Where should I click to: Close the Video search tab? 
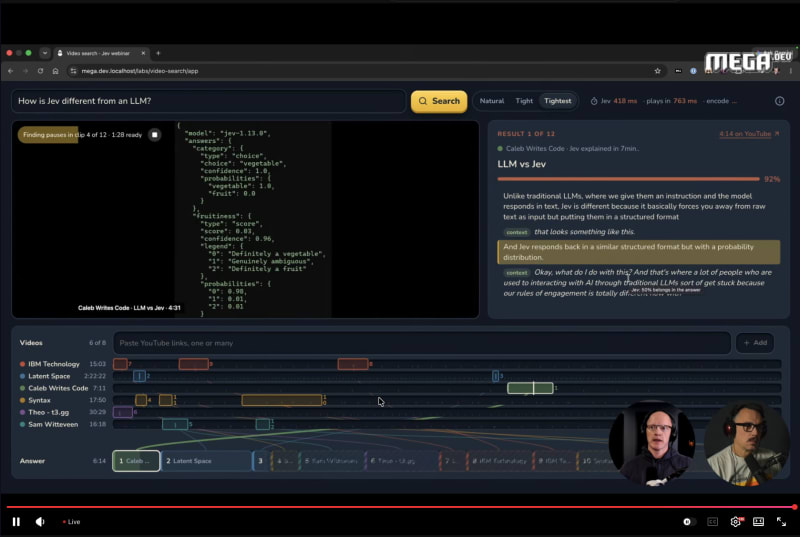[143, 53]
